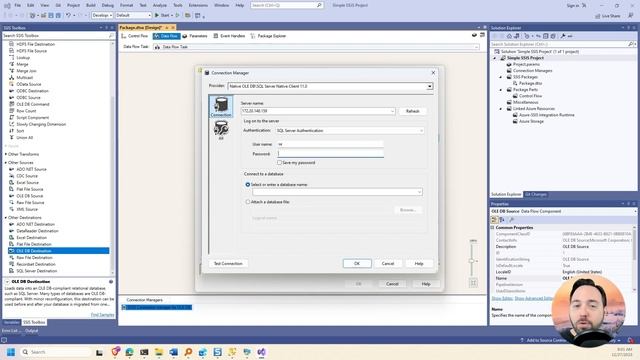Choose Attach a database file option

[248, 202]
